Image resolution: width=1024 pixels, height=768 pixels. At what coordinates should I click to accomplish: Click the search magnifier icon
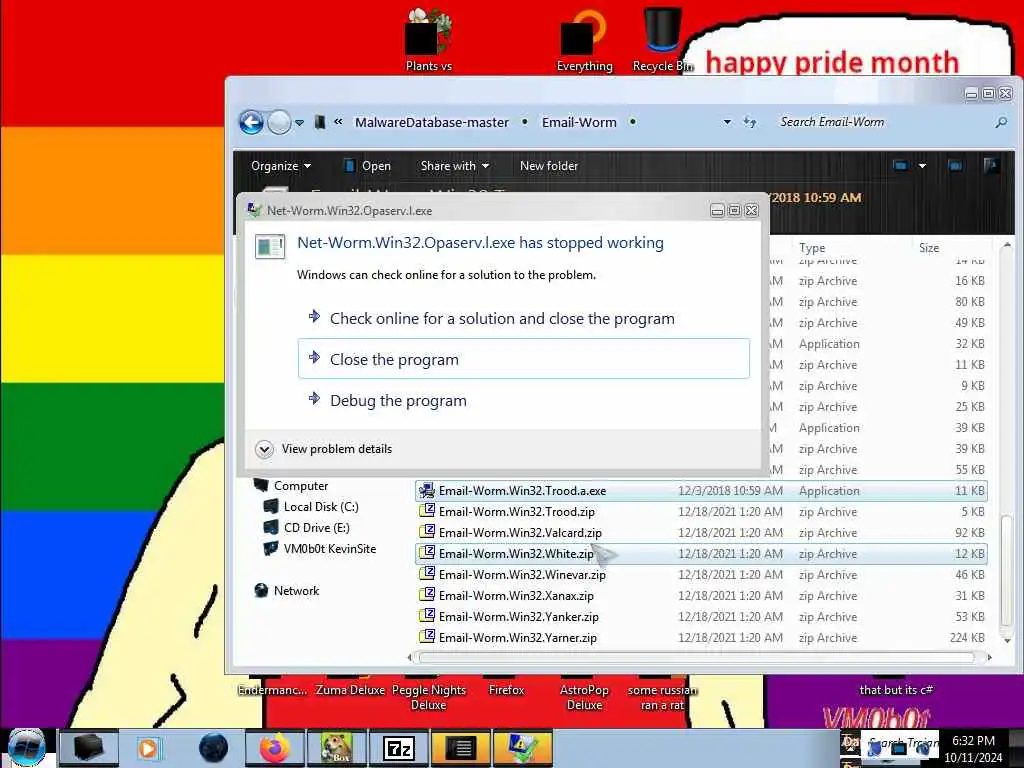pos(1000,122)
